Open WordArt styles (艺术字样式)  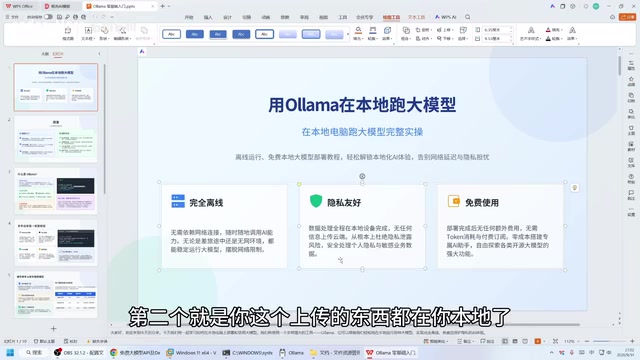531,33
